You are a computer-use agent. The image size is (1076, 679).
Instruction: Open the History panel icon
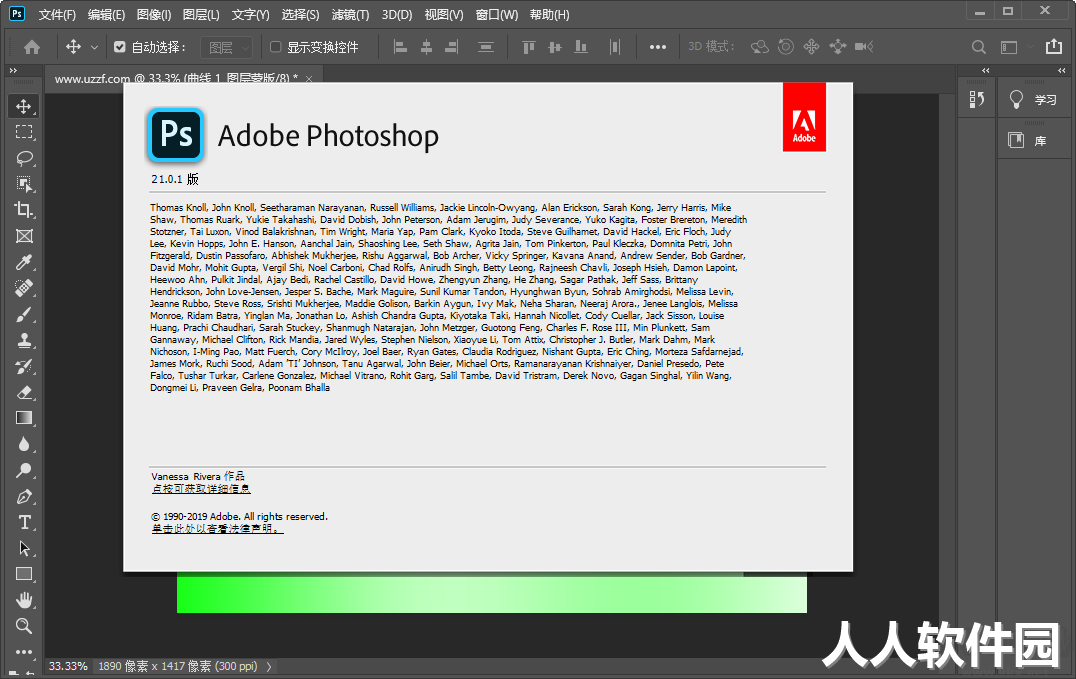(x=976, y=100)
